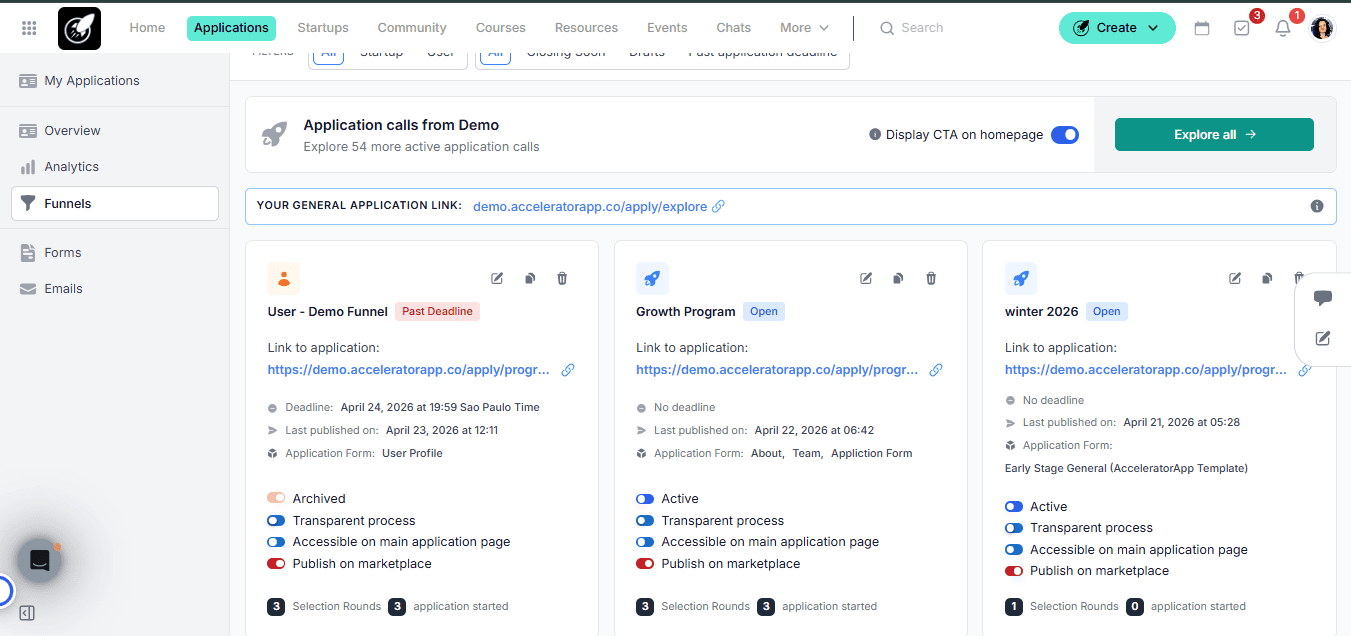Toggle Publish on marketplace for winter 2026

[1014, 571]
